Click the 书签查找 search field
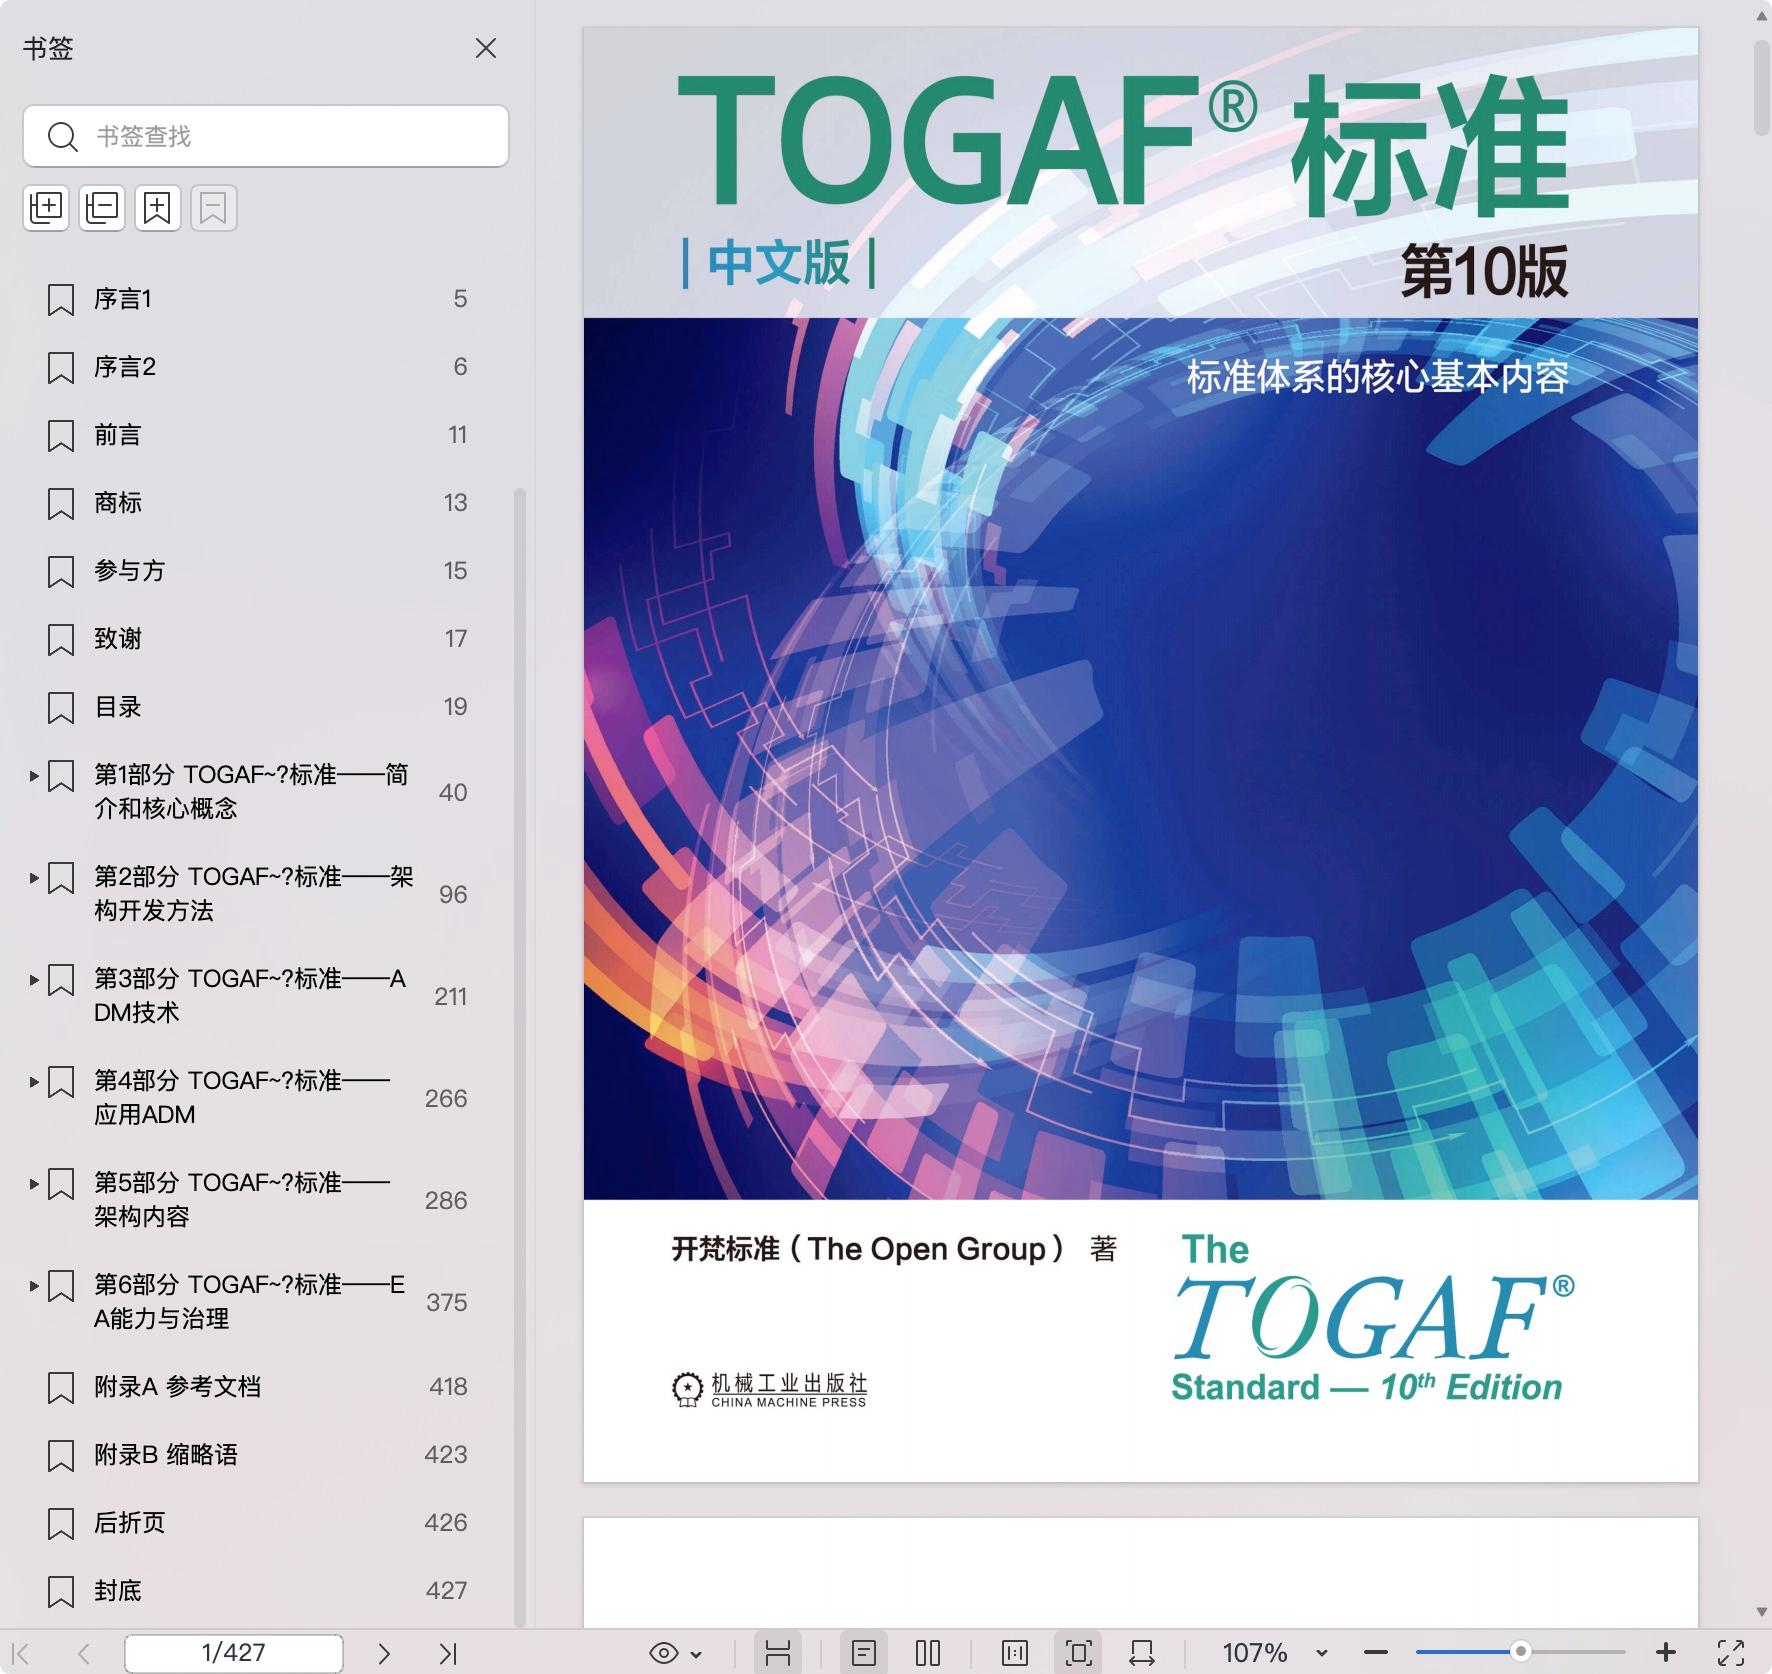The width and height of the screenshot is (1772, 1674). pos(280,136)
